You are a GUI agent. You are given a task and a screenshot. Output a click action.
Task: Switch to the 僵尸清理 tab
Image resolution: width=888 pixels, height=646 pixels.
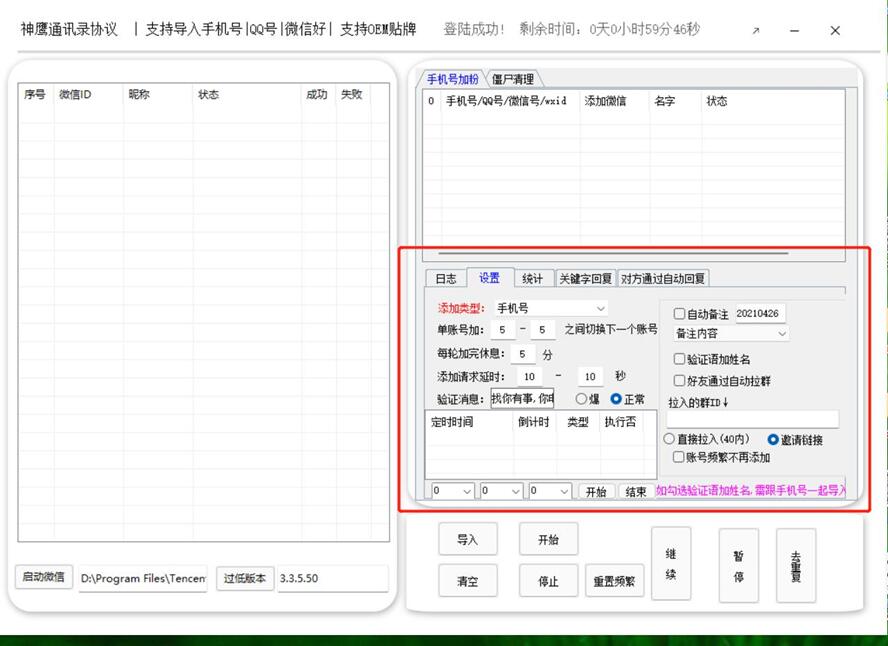point(513,79)
